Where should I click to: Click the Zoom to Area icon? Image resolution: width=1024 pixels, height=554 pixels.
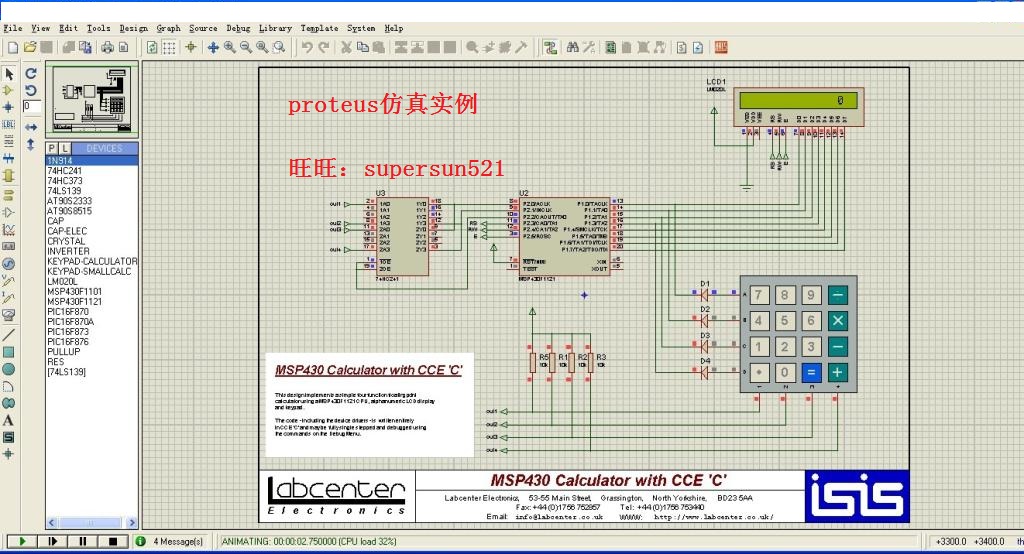279,47
